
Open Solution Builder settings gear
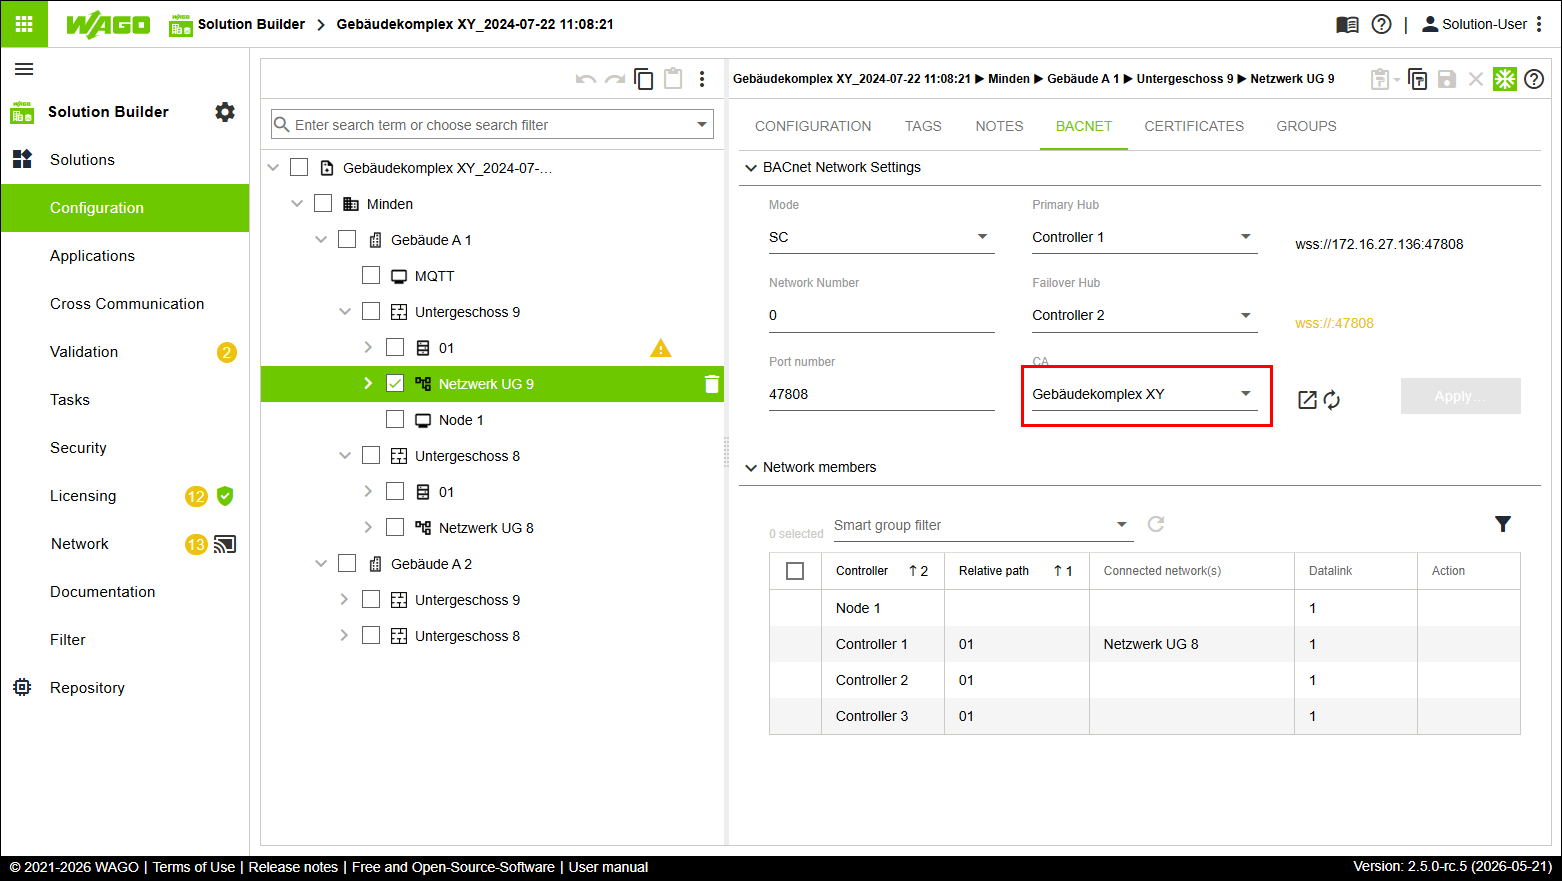225,112
